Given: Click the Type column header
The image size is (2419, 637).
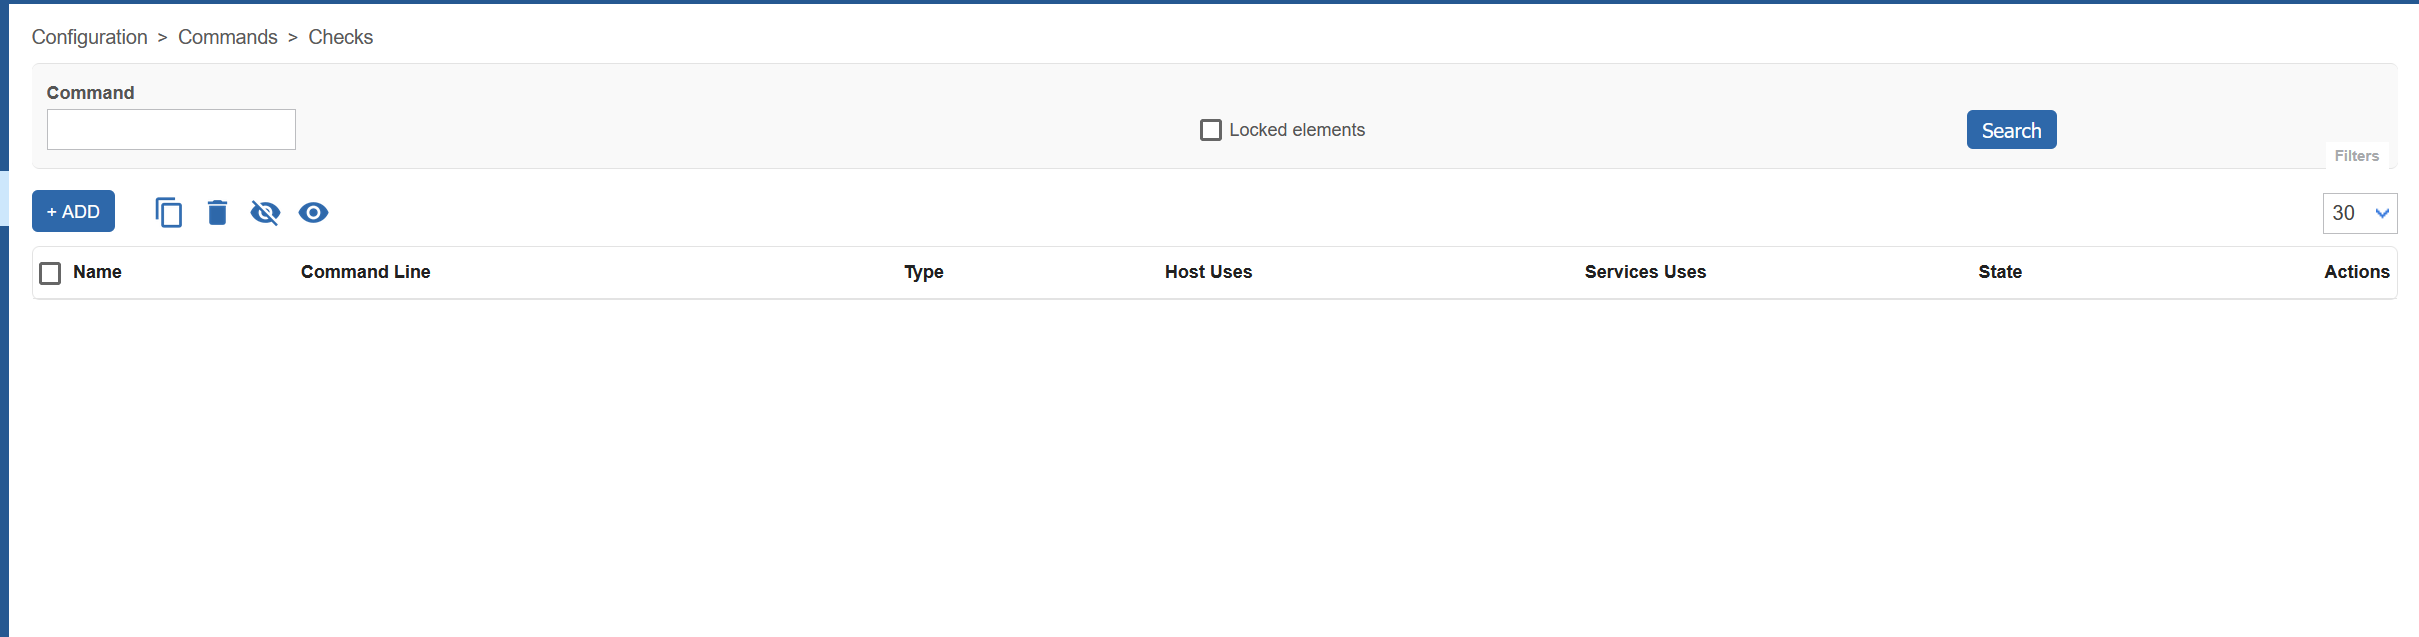Looking at the screenshot, I should tap(924, 272).
